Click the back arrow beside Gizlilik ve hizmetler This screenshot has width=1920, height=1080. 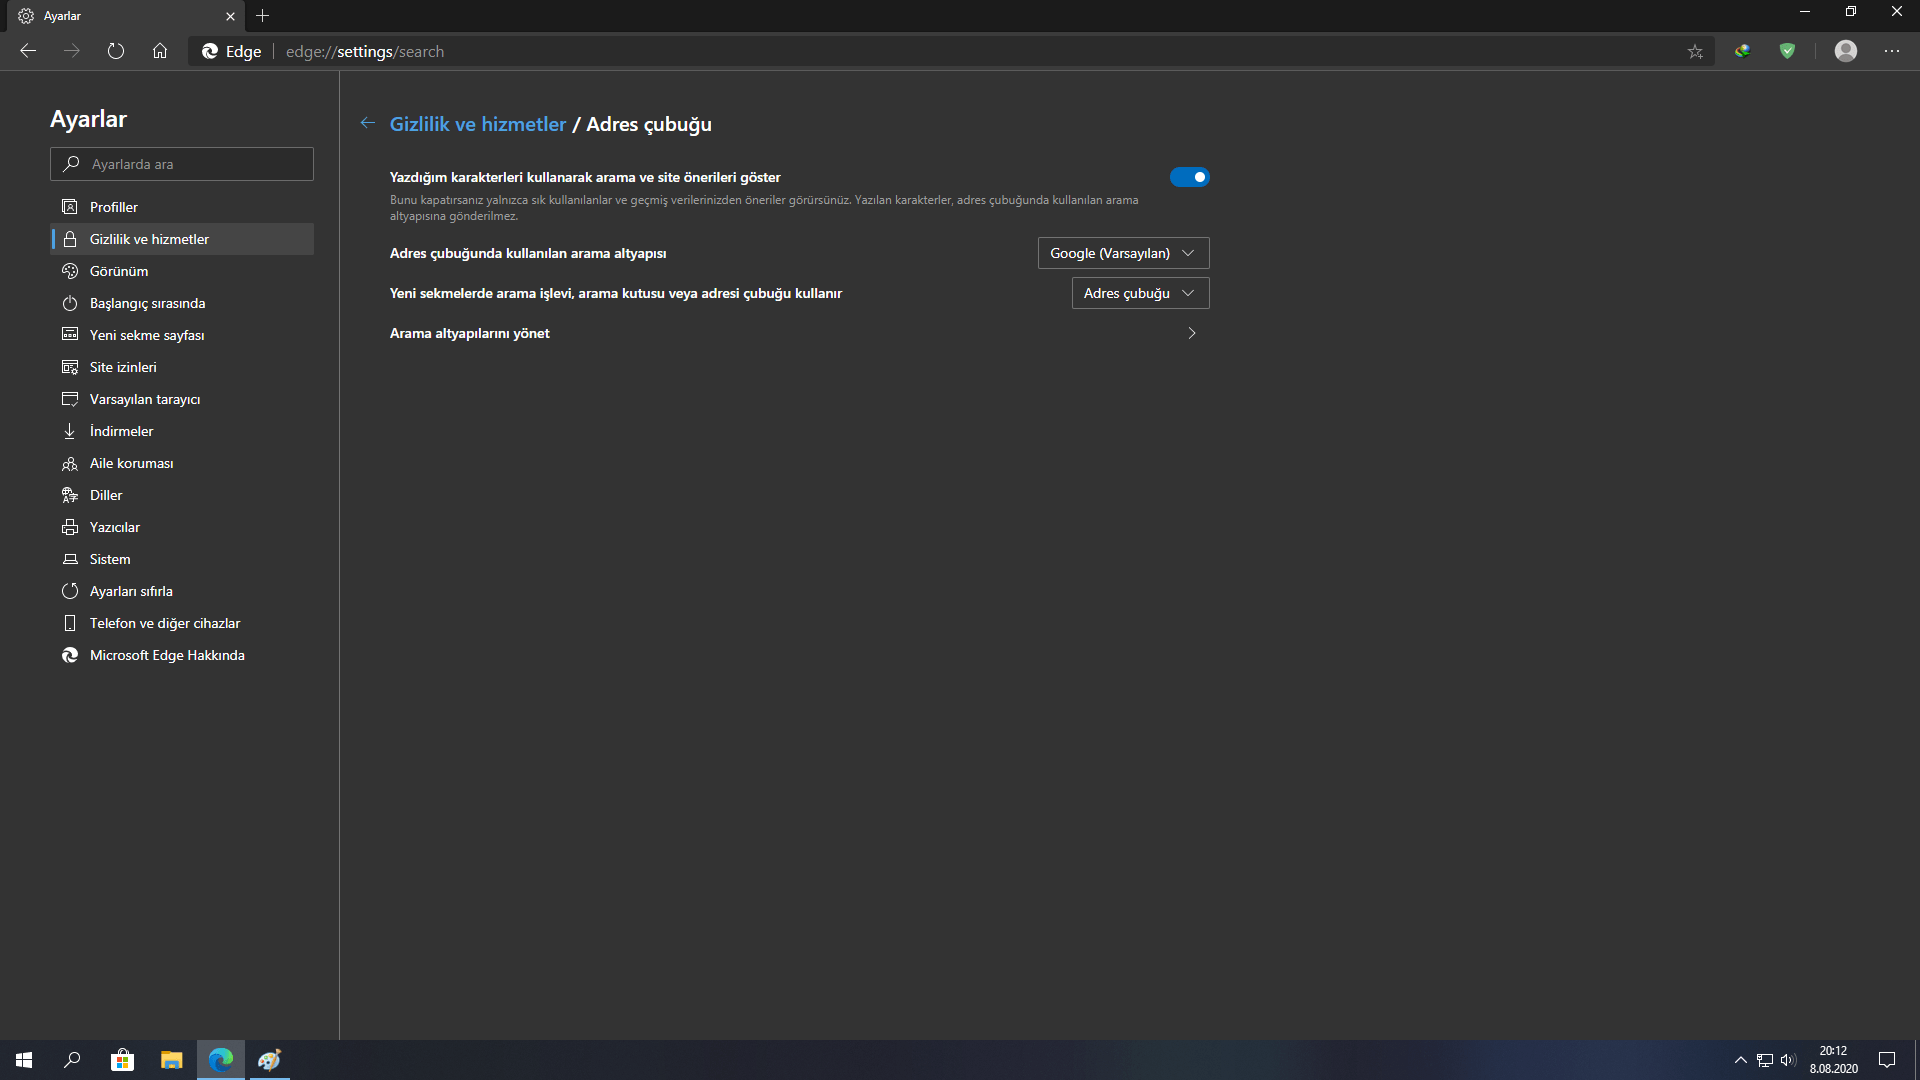point(368,123)
